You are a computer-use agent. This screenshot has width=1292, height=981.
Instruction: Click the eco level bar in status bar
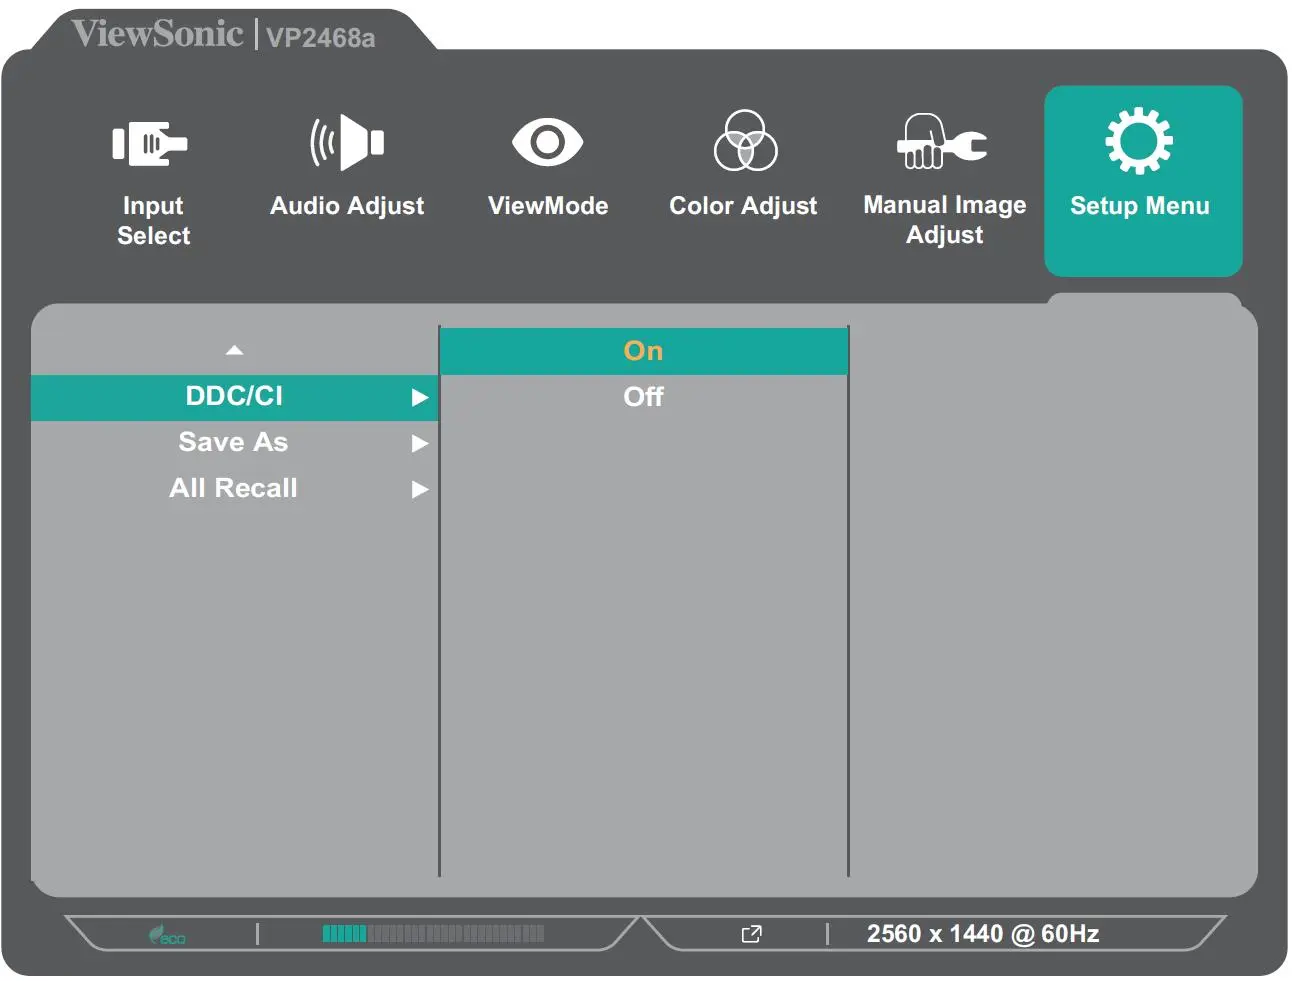click(433, 934)
